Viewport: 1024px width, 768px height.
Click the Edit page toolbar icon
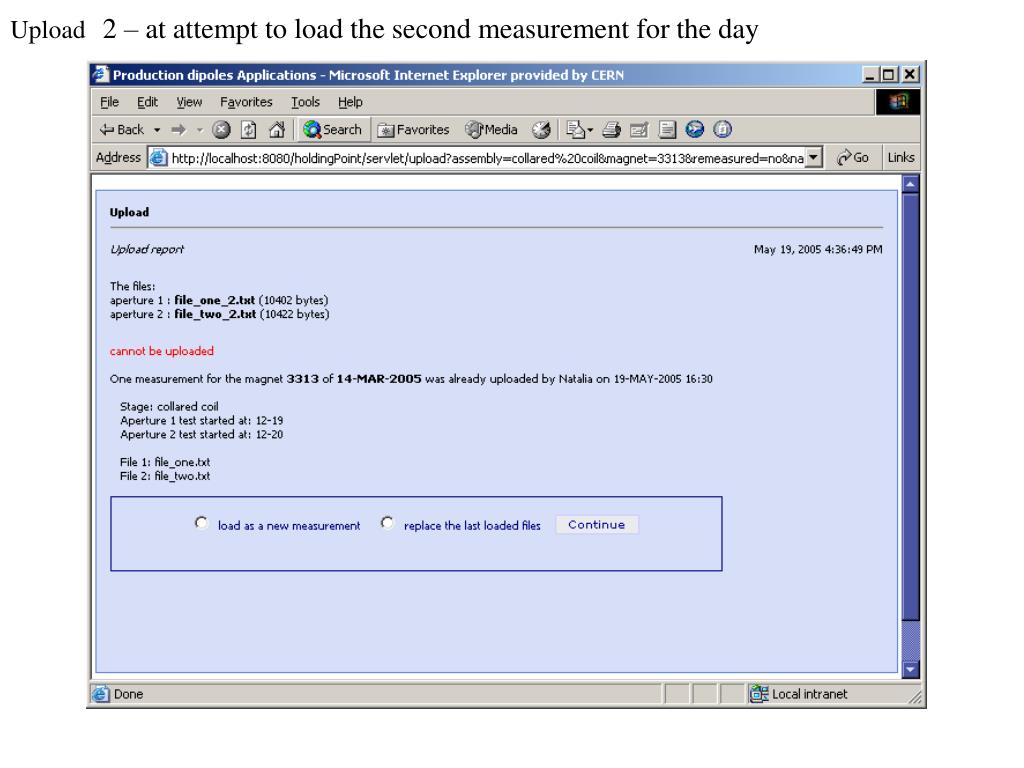[x=639, y=130]
